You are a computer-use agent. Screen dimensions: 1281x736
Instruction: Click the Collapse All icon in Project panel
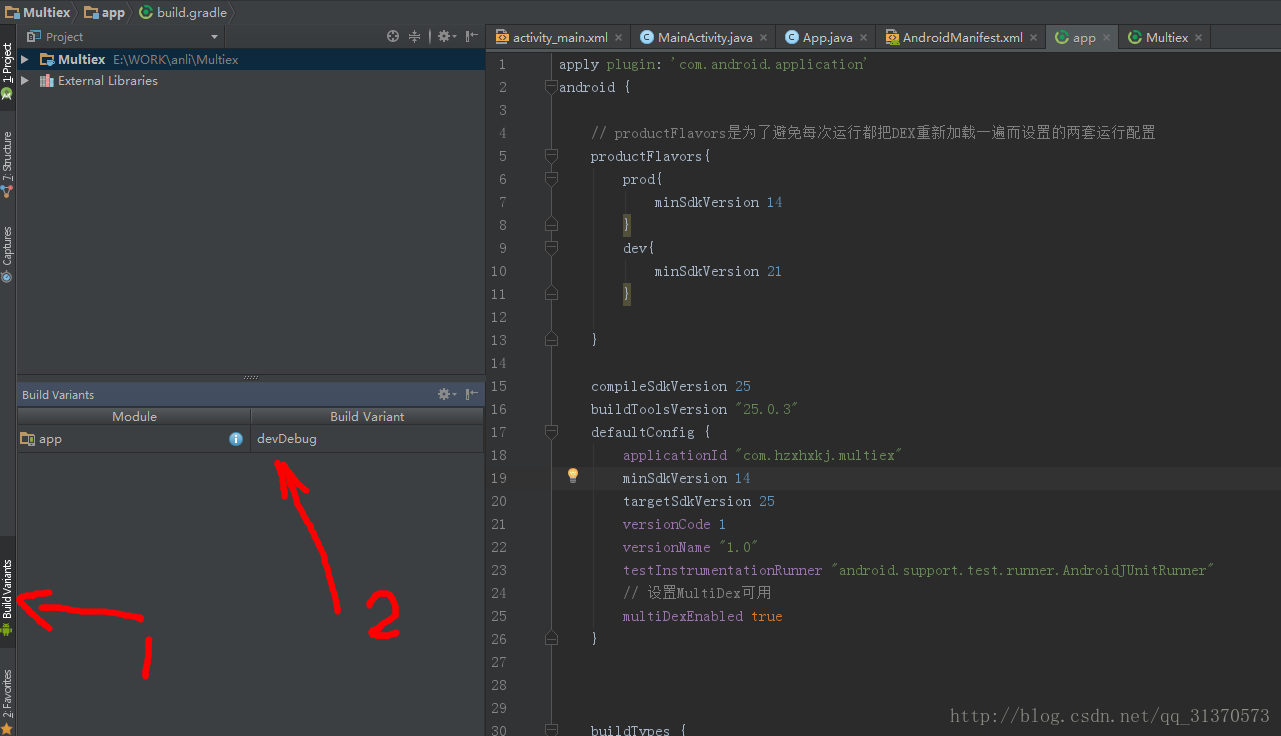(x=414, y=36)
